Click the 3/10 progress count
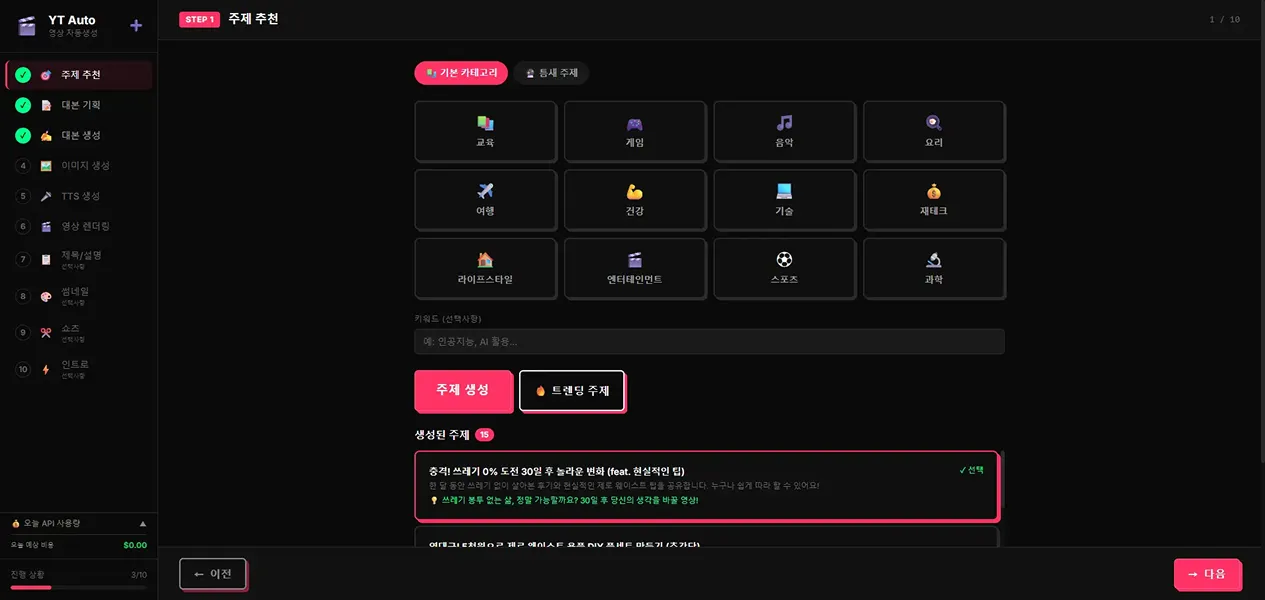 (x=139, y=575)
